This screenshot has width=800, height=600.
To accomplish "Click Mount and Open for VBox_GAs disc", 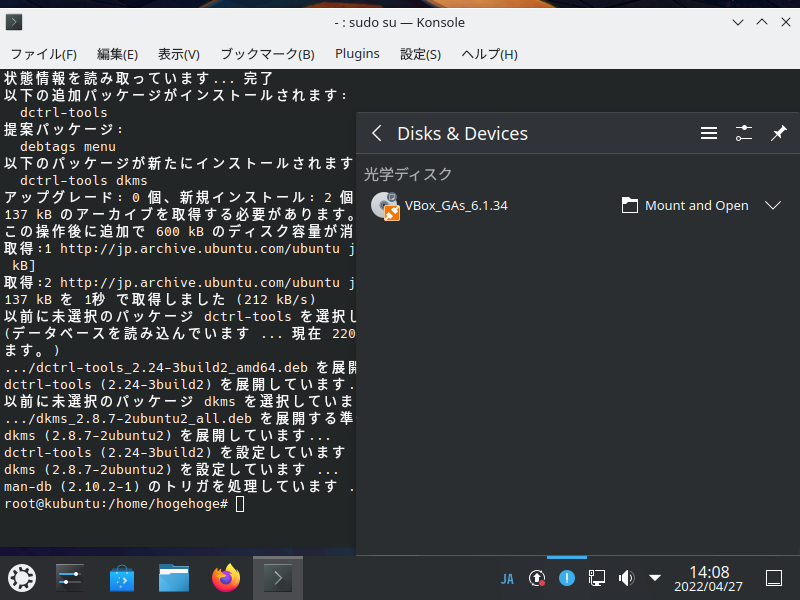I will tap(685, 206).
